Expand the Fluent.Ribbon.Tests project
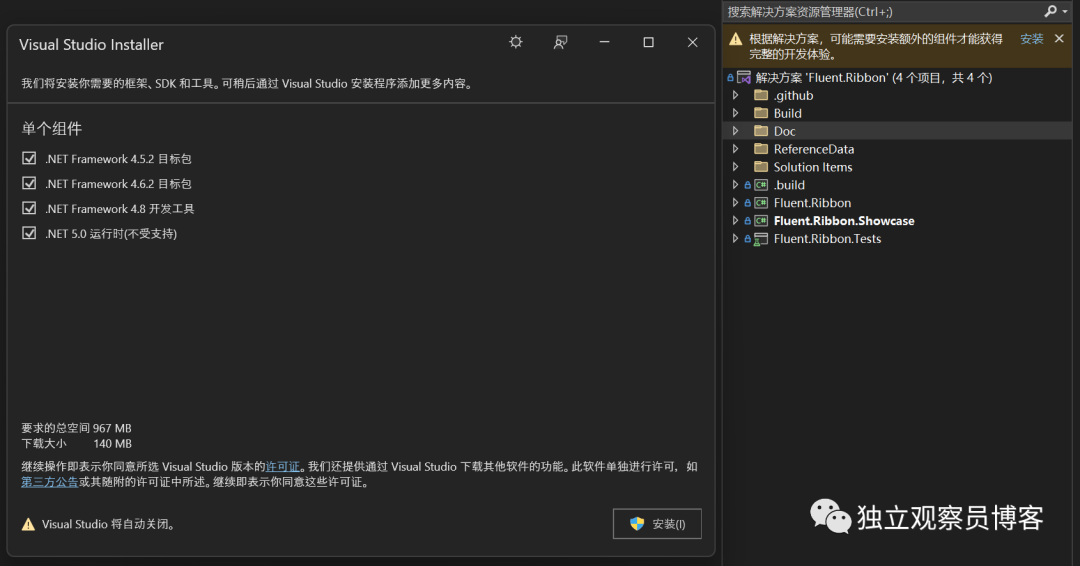This screenshot has width=1080, height=566. coord(735,238)
